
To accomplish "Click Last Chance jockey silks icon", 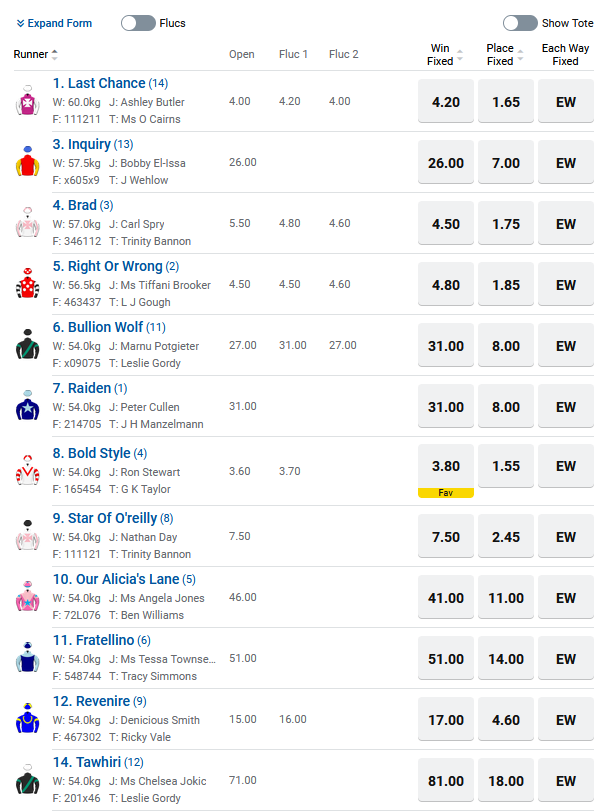I will [26, 101].
